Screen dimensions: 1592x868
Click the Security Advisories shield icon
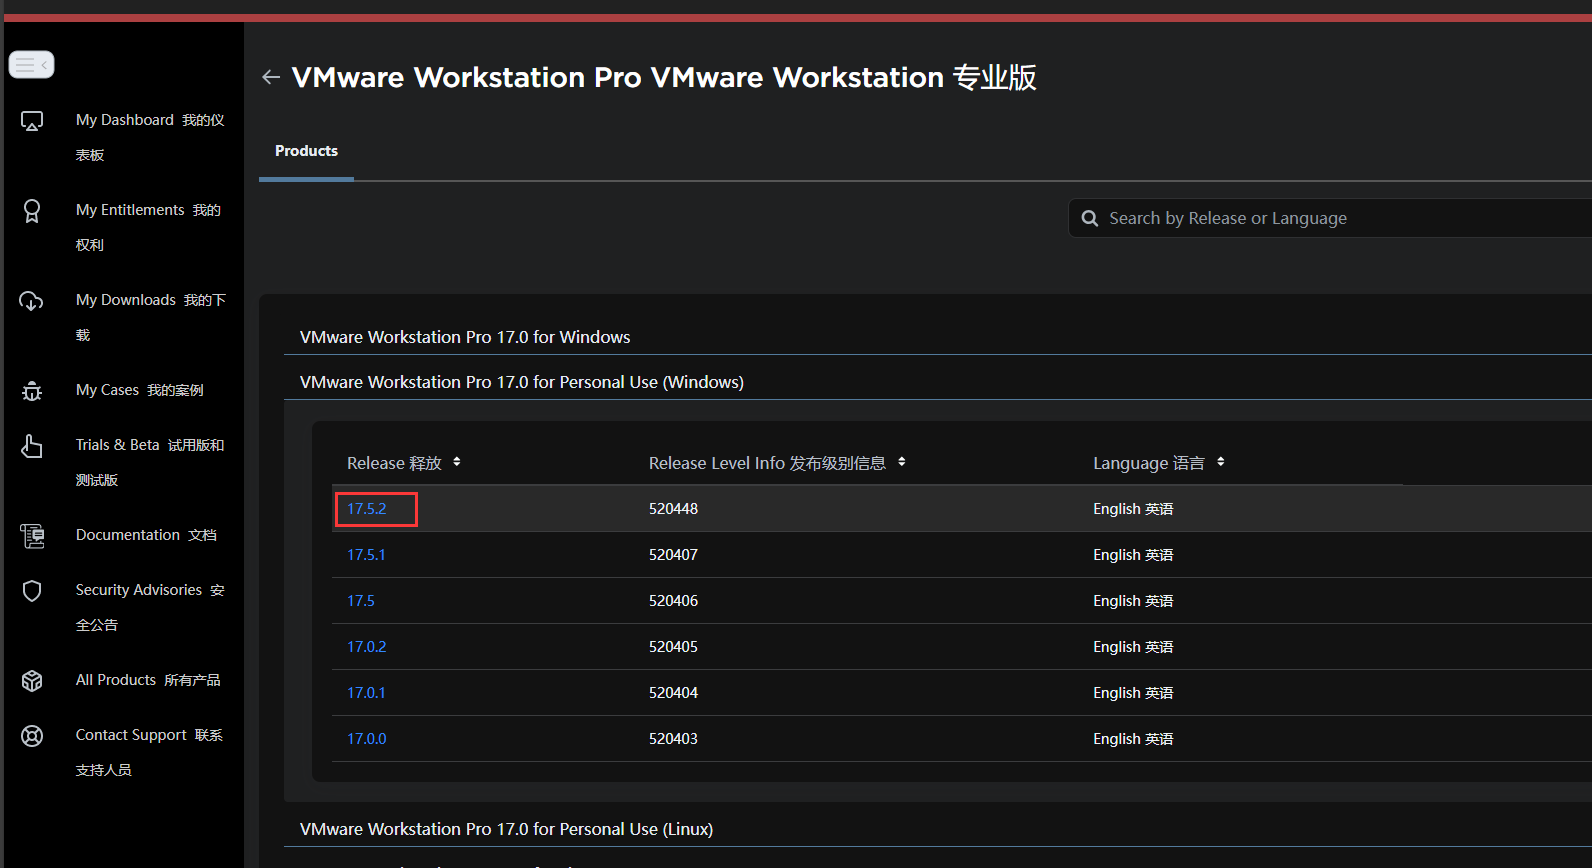click(x=32, y=591)
